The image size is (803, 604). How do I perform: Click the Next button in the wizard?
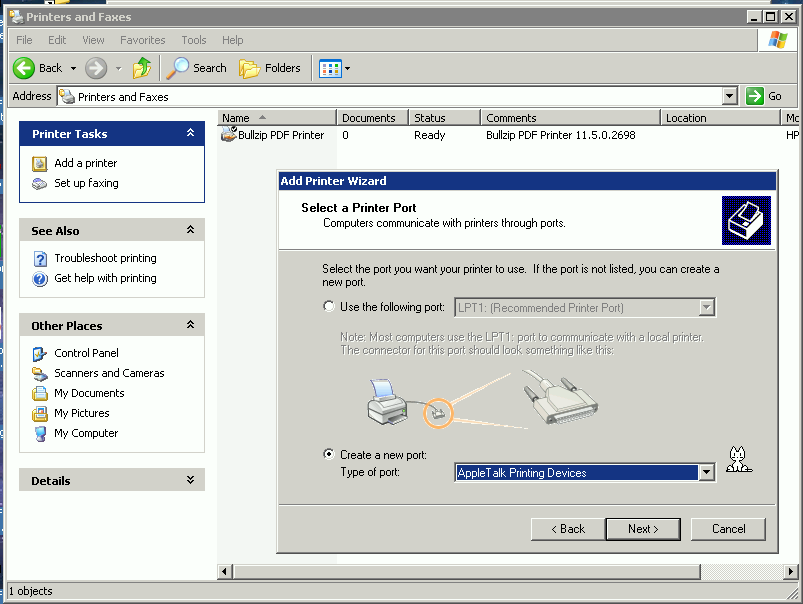tap(643, 529)
